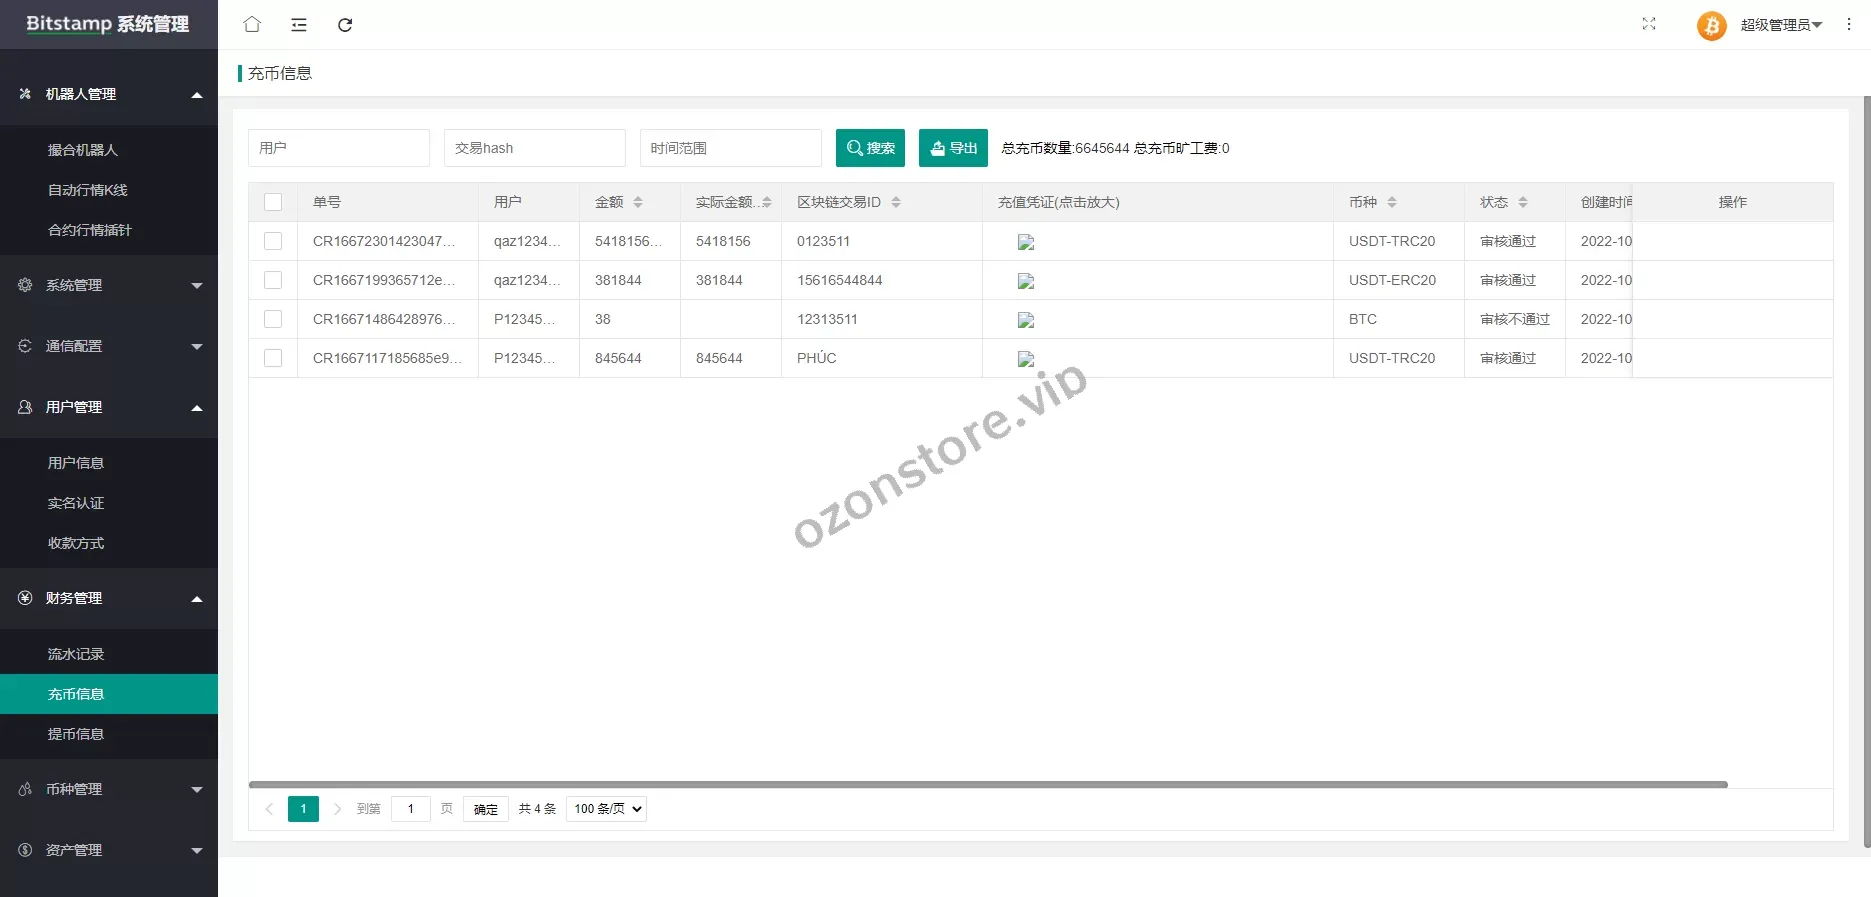The width and height of the screenshot is (1871, 897).
Task: Open the 超级管理员 user dropdown
Action: pos(1781,25)
